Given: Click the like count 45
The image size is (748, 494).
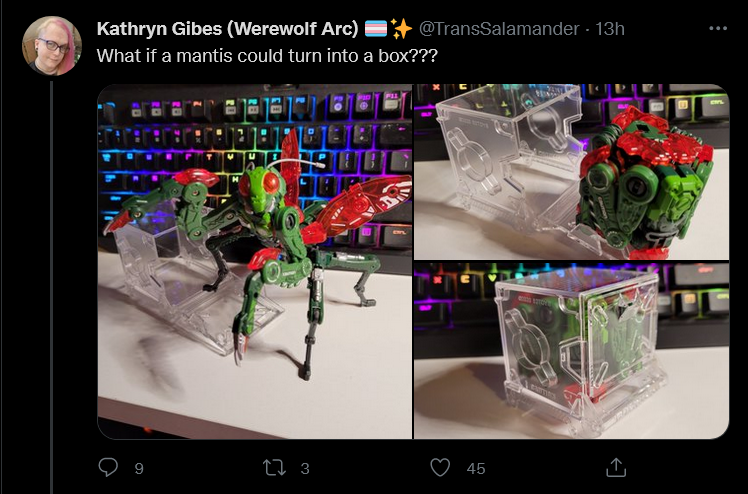Looking at the screenshot, I should 476,468.
